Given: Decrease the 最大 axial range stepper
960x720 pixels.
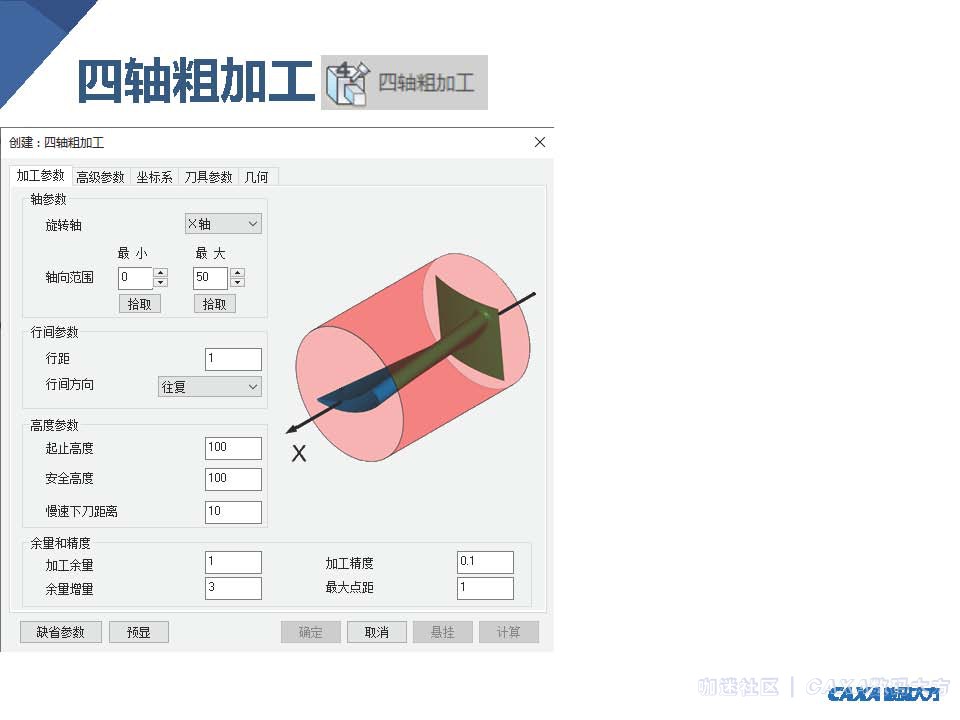Looking at the screenshot, I should tap(237, 283).
